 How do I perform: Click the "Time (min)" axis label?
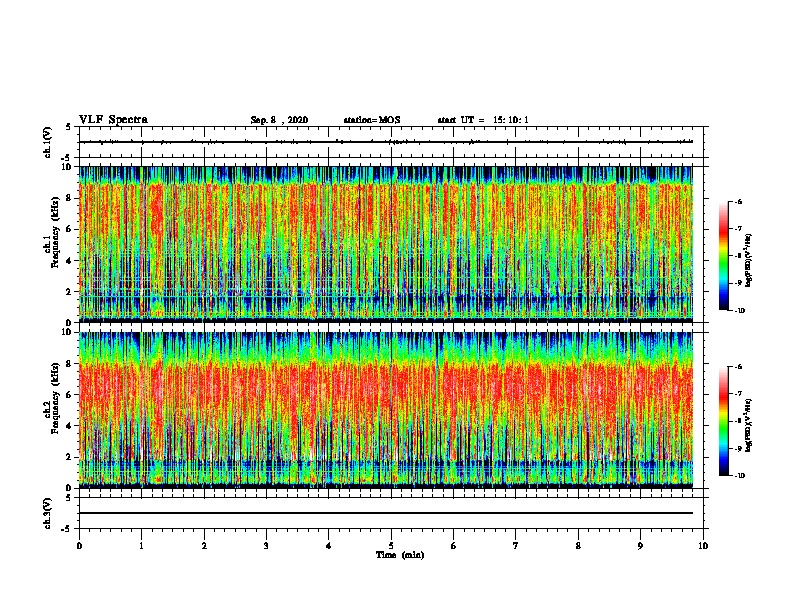click(400, 555)
